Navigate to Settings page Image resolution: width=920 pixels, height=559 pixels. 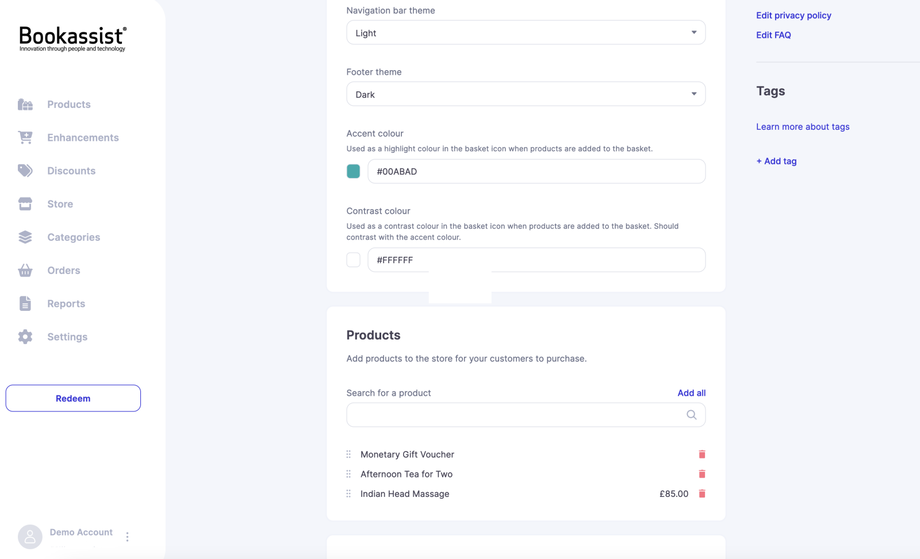click(67, 337)
